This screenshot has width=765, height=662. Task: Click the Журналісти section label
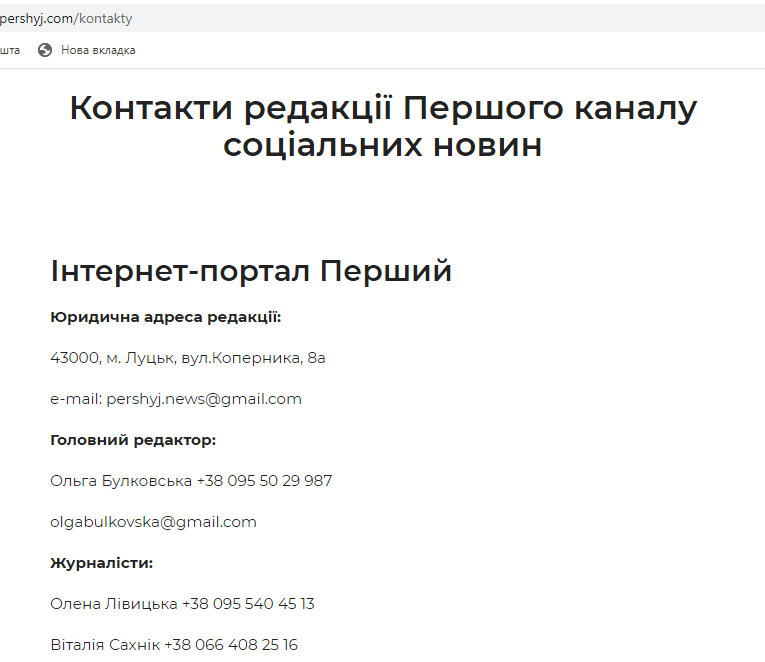(x=101, y=563)
